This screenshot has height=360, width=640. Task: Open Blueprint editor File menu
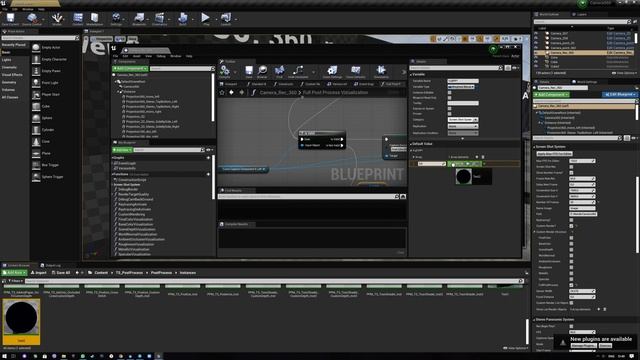tap(116, 56)
